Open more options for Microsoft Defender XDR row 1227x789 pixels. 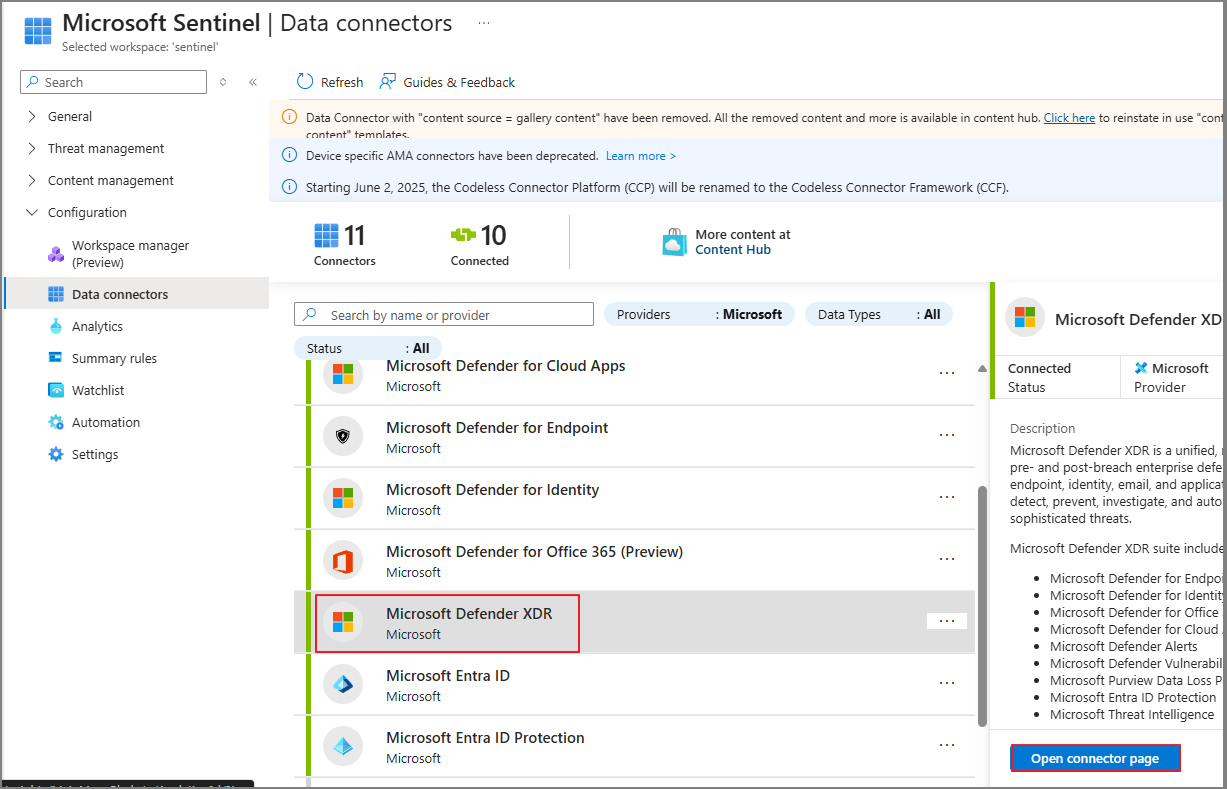tap(947, 621)
